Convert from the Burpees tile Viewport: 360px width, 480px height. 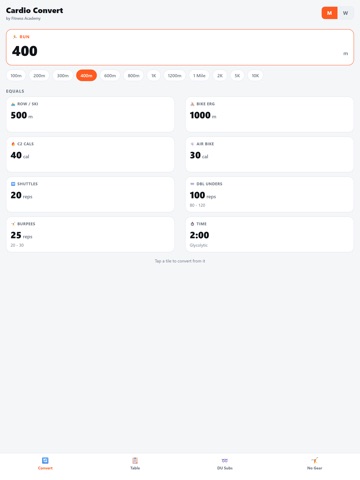[x=90, y=234]
